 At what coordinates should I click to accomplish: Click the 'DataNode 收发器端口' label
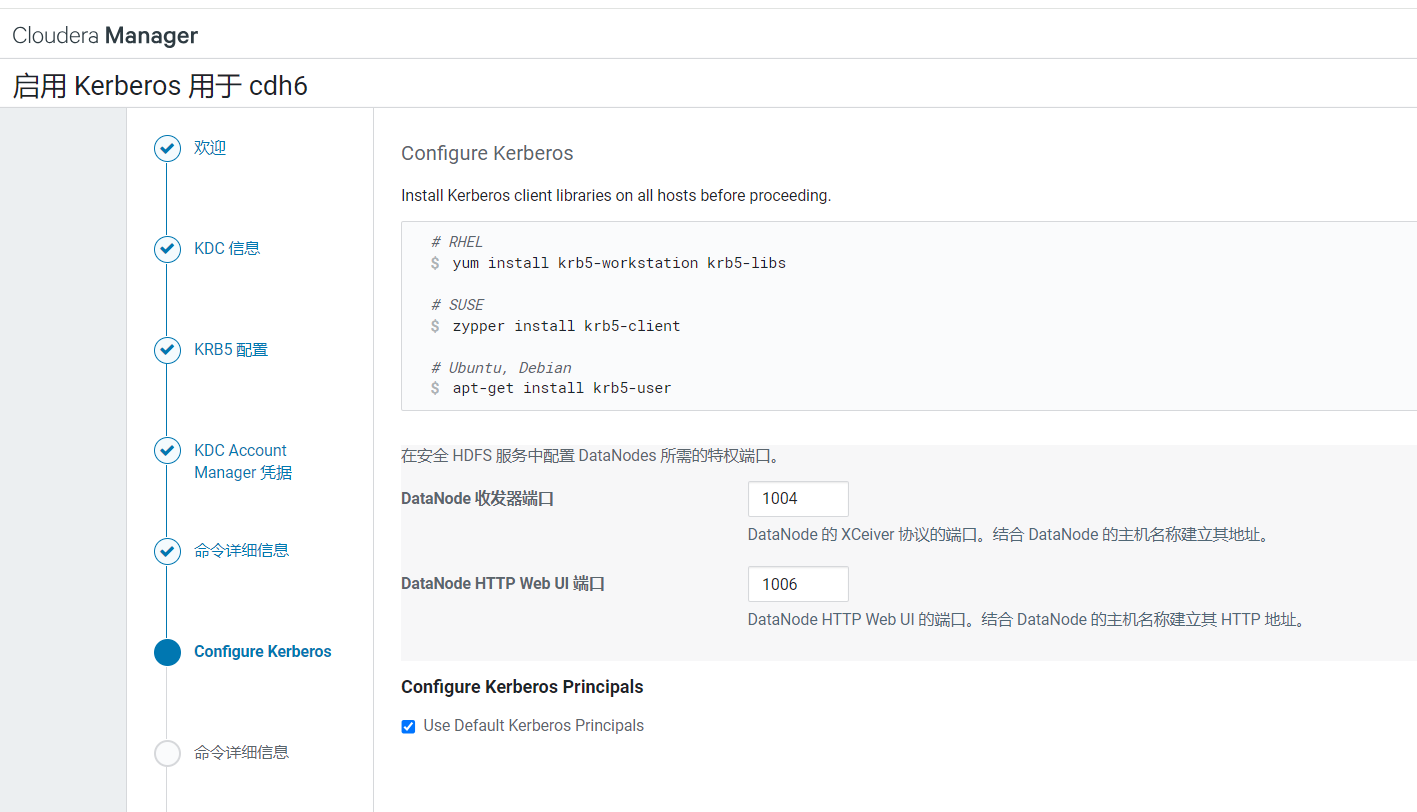pyautogui.click(x=477, y=498)
